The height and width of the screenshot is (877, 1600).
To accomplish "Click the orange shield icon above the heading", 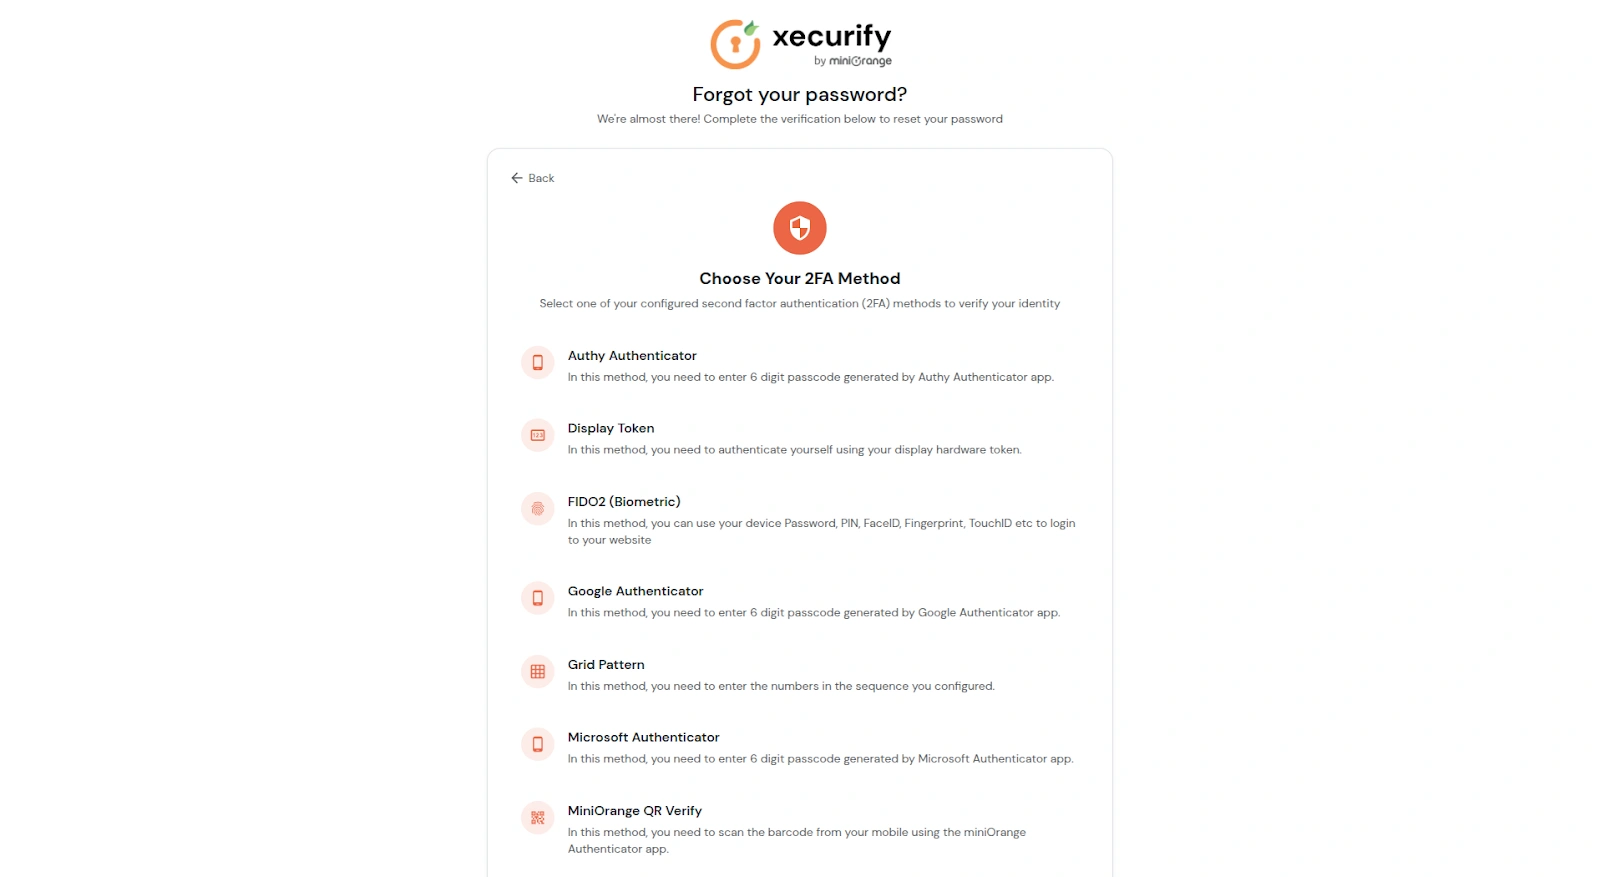I will [x=798, y=228].
